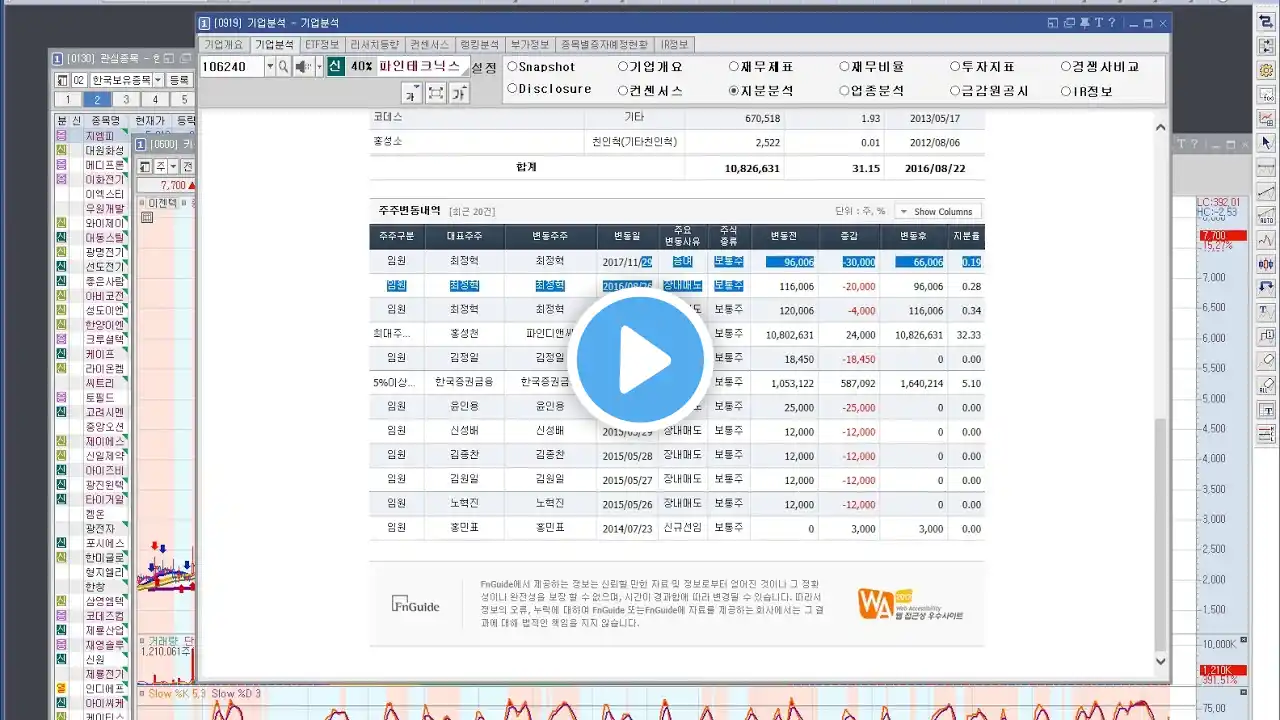The width and height of the screenshot is (1280, 720).
Task: Click 대원화성 in the 관심종목 list
Action: (x=105, y=150)
